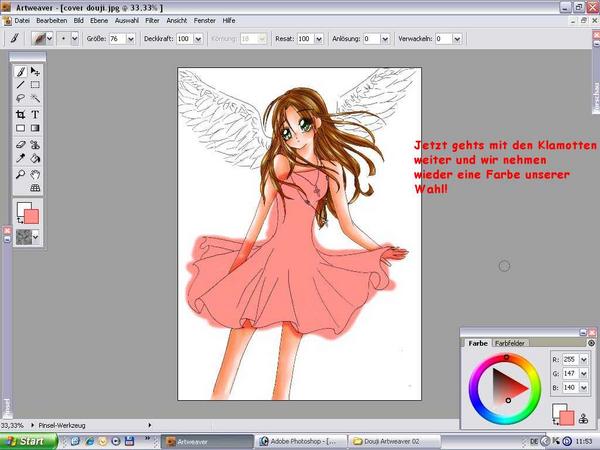Click the pink foreground color swatch in toolbox
The width and height of the screenshot is (600, 450).
coord(32,217)
